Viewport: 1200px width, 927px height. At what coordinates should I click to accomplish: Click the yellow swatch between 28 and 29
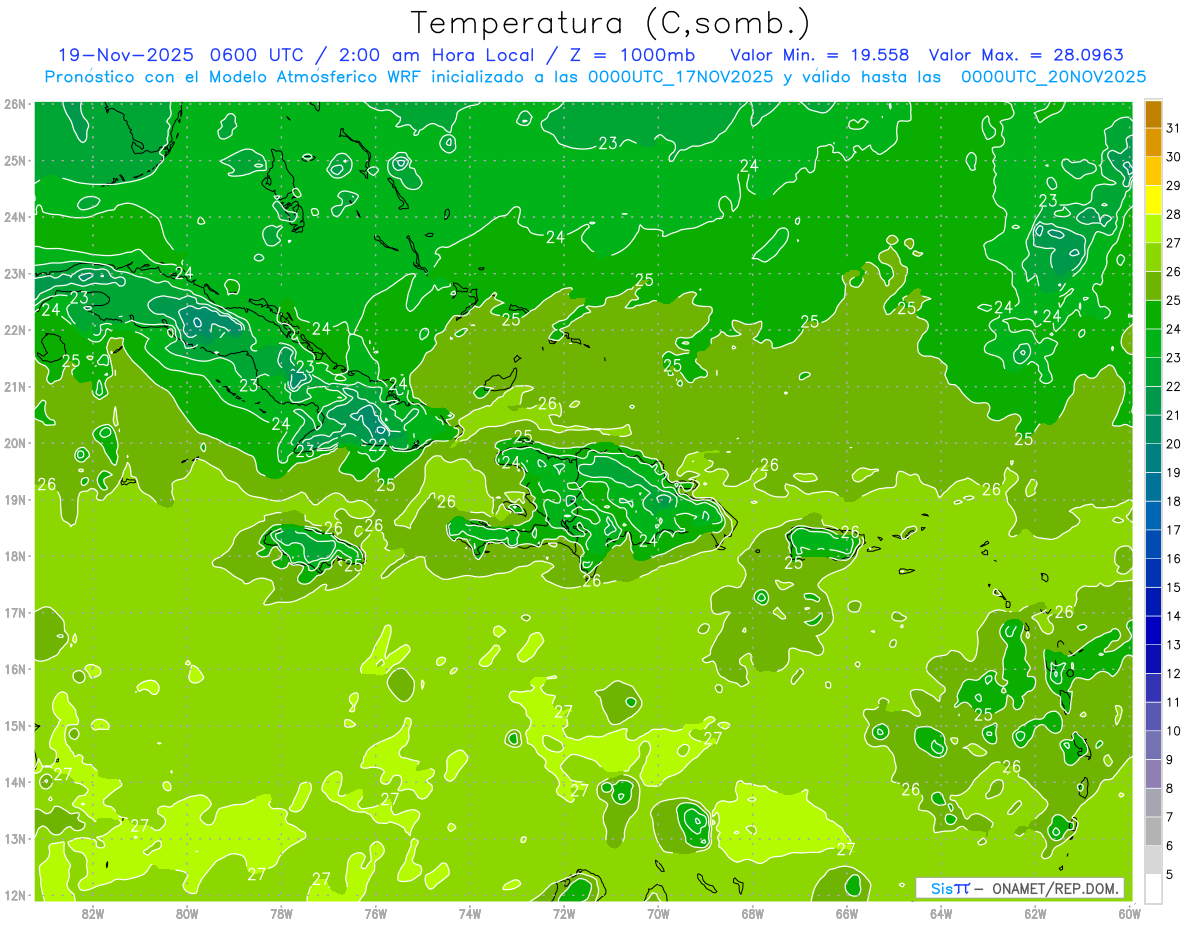tap(1153, 200)
